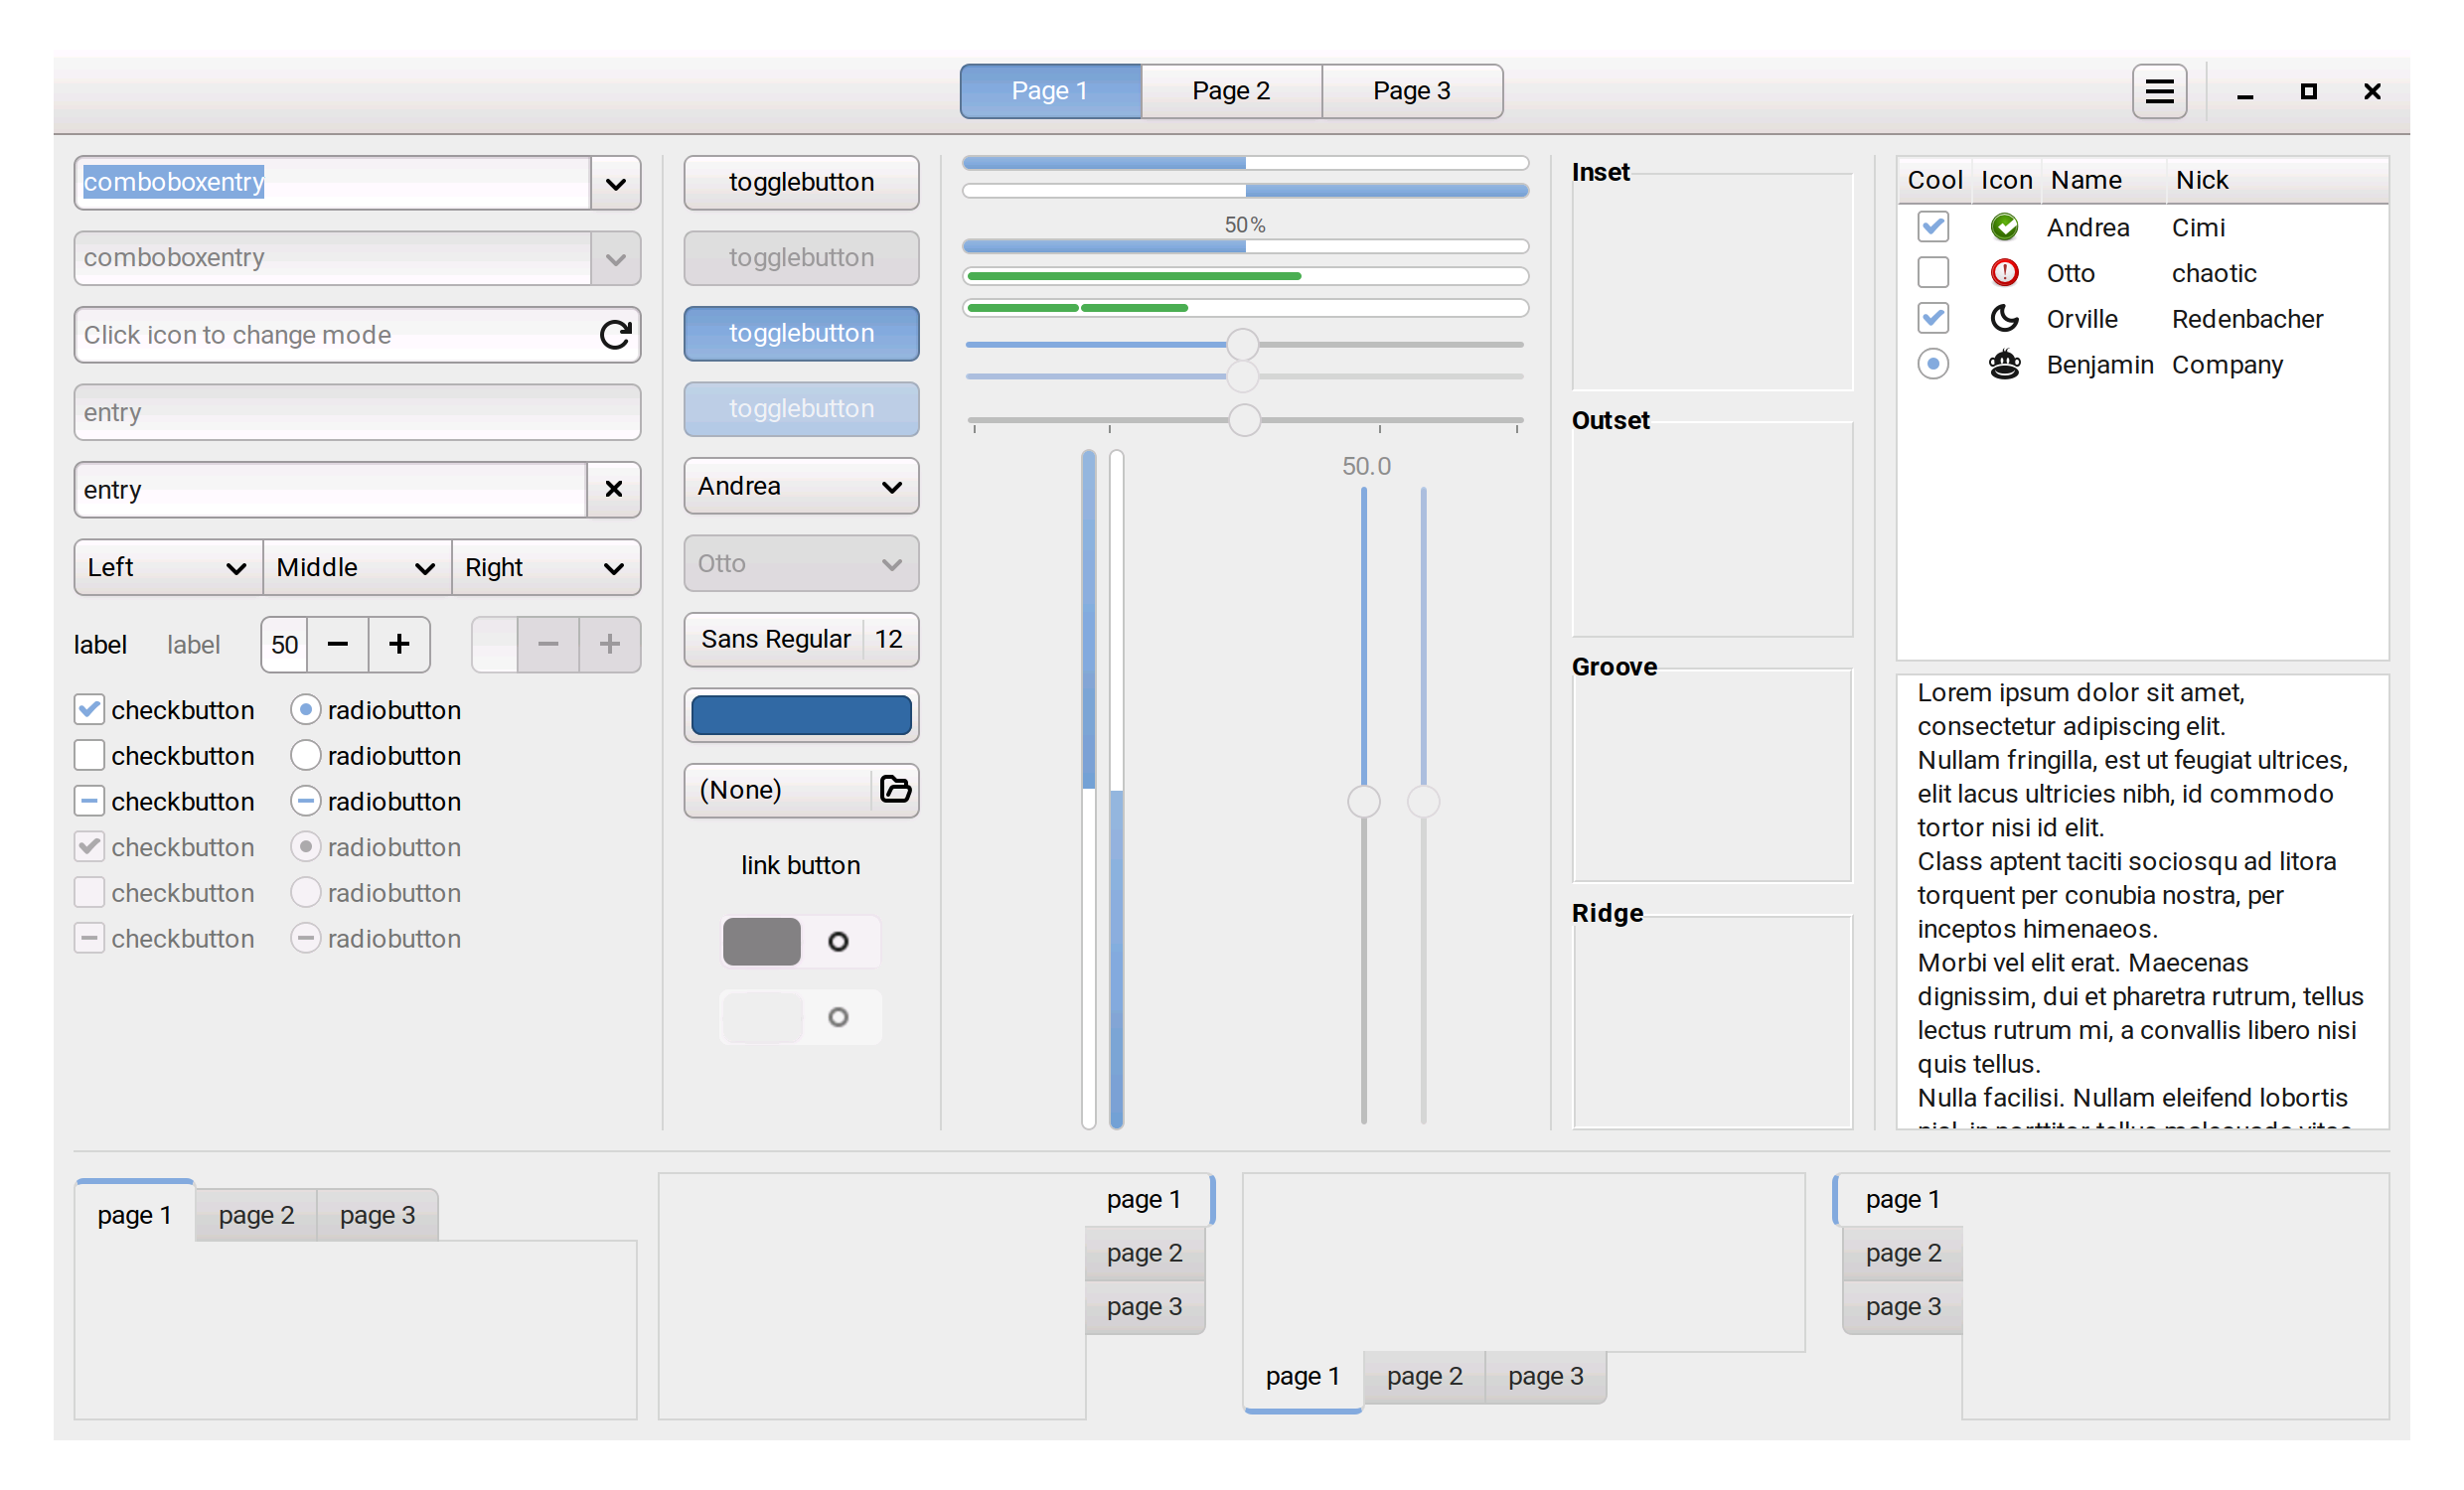This screenshot has width=2464, height=1490.
Task: Uncheck the first checked checkbutton
Action: click(x=89, y=710)
